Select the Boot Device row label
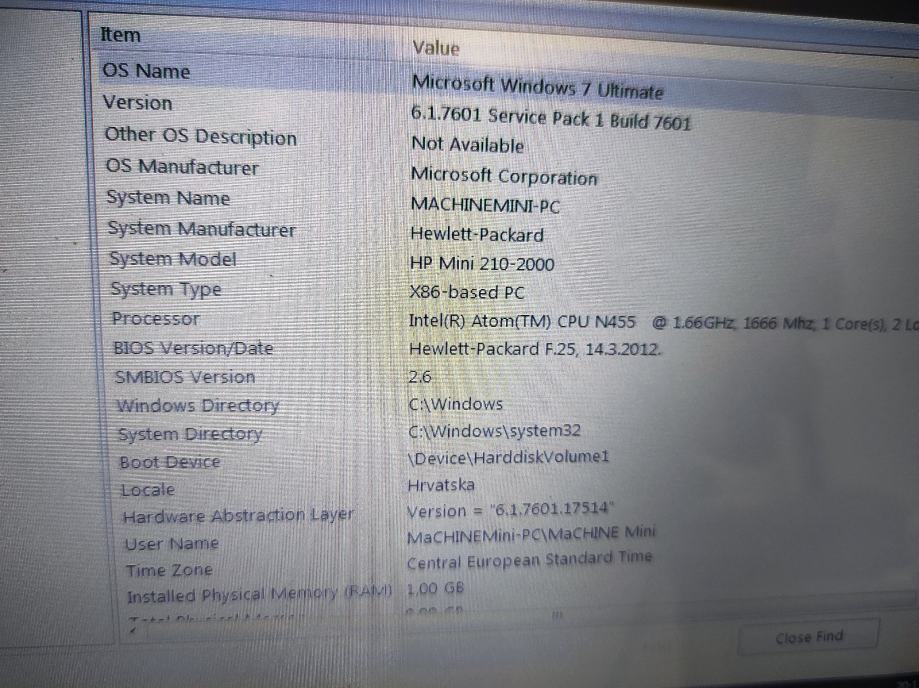Image resolution: width=919 pixels, height=688 pixels. (170, 462)
